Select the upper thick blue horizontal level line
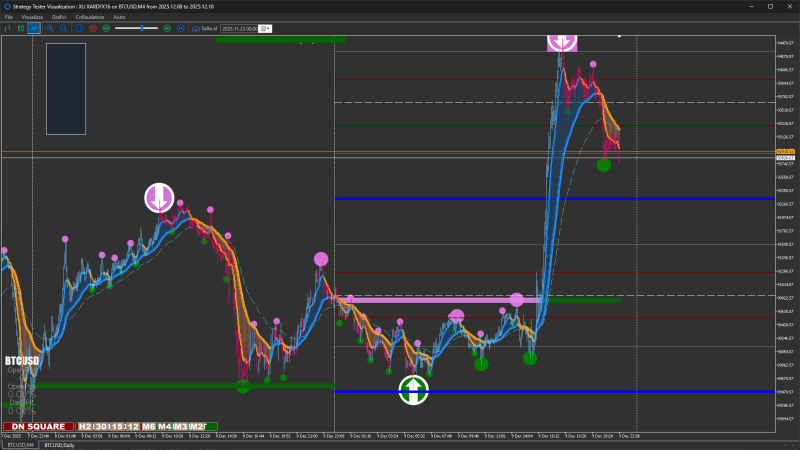Image resolution: width=800 pixels, height=450 pixels. 555,198
